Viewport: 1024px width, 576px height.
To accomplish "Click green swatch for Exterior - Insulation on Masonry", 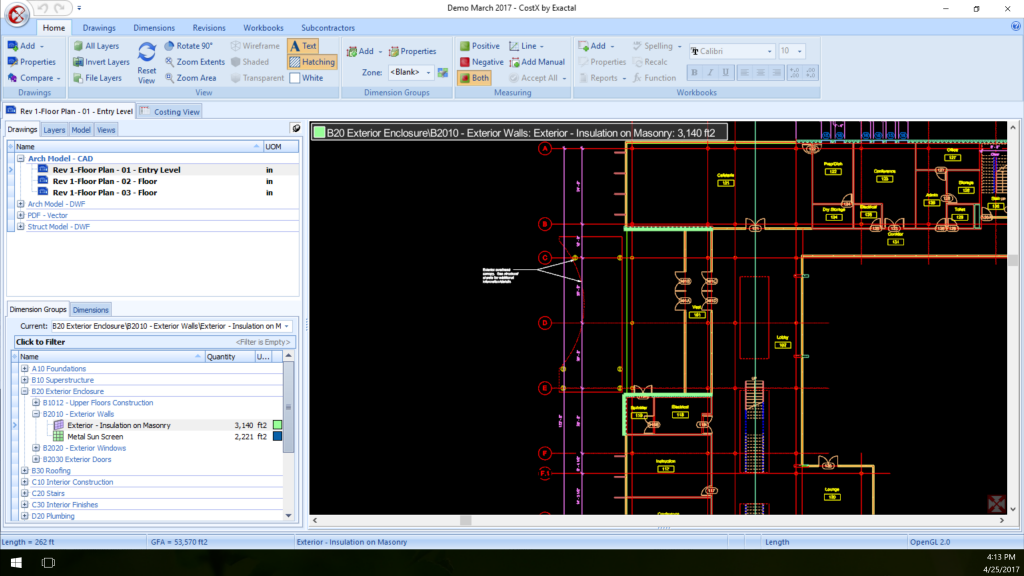I will (x=278, y=425).
